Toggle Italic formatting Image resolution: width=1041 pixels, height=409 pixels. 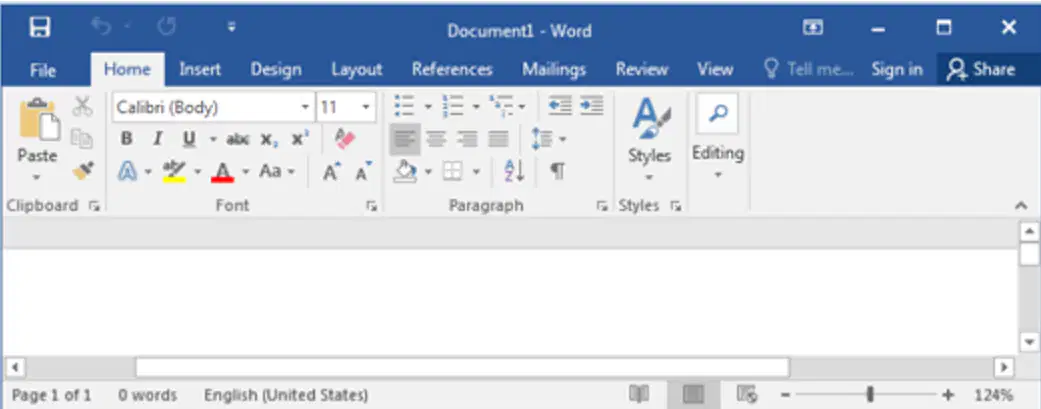pos(157,139)
